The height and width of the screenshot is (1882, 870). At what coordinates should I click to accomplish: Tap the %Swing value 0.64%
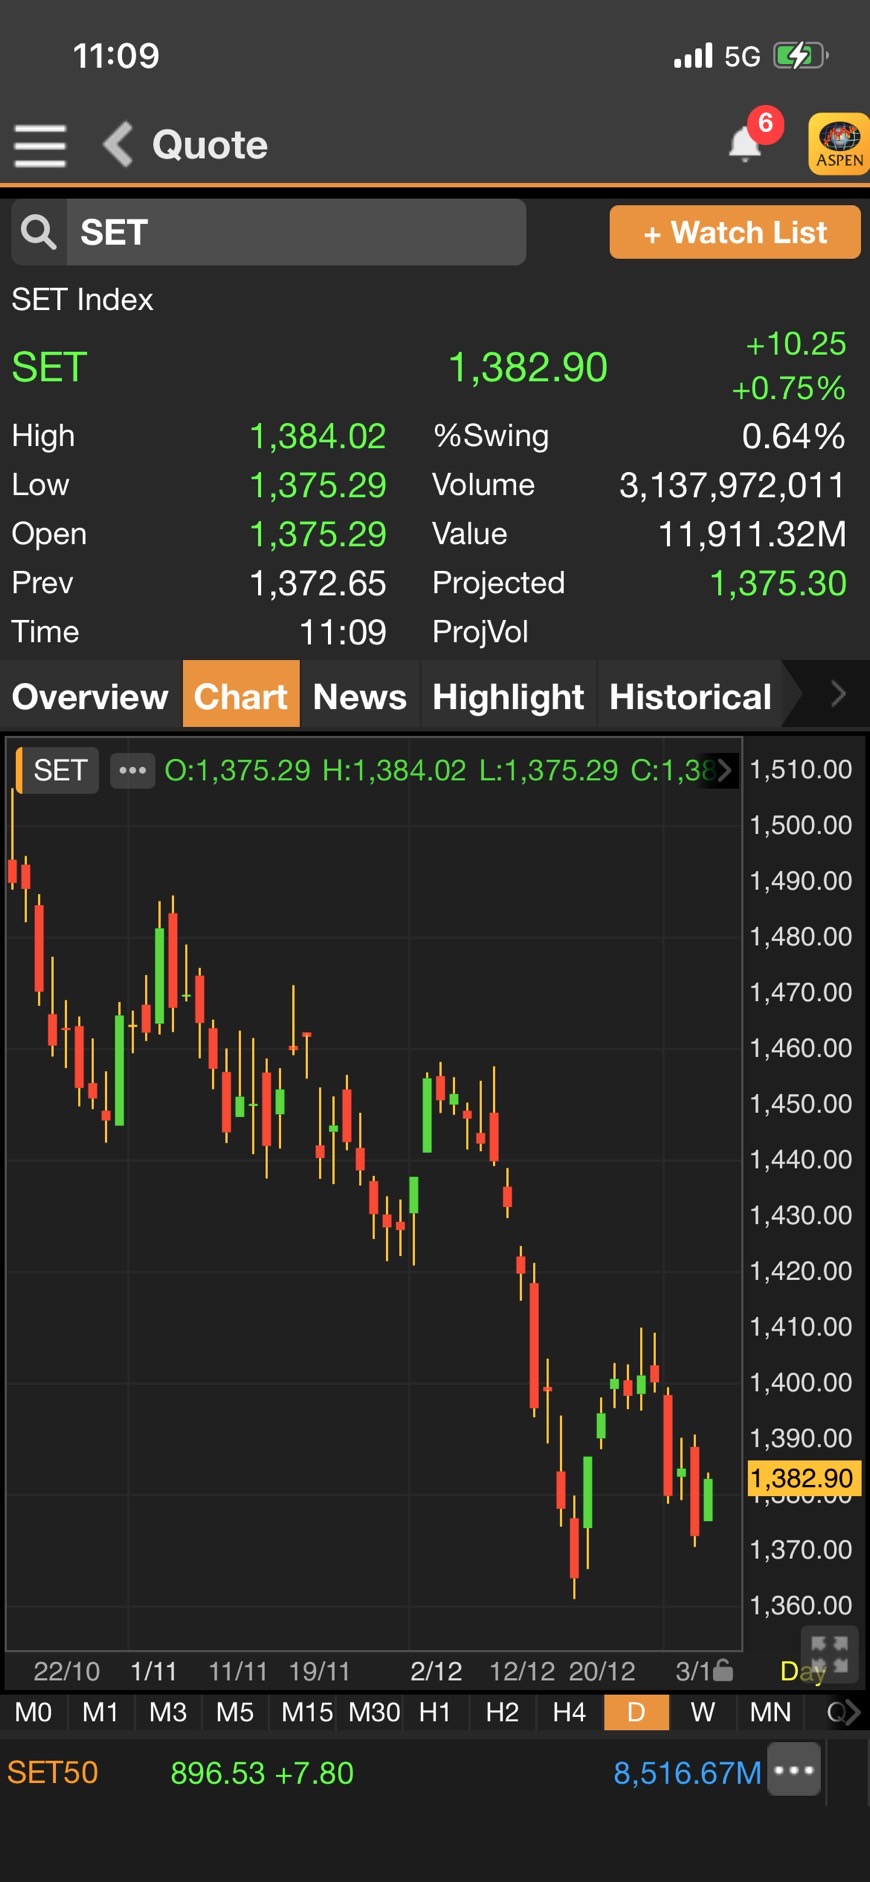(794, 436)
